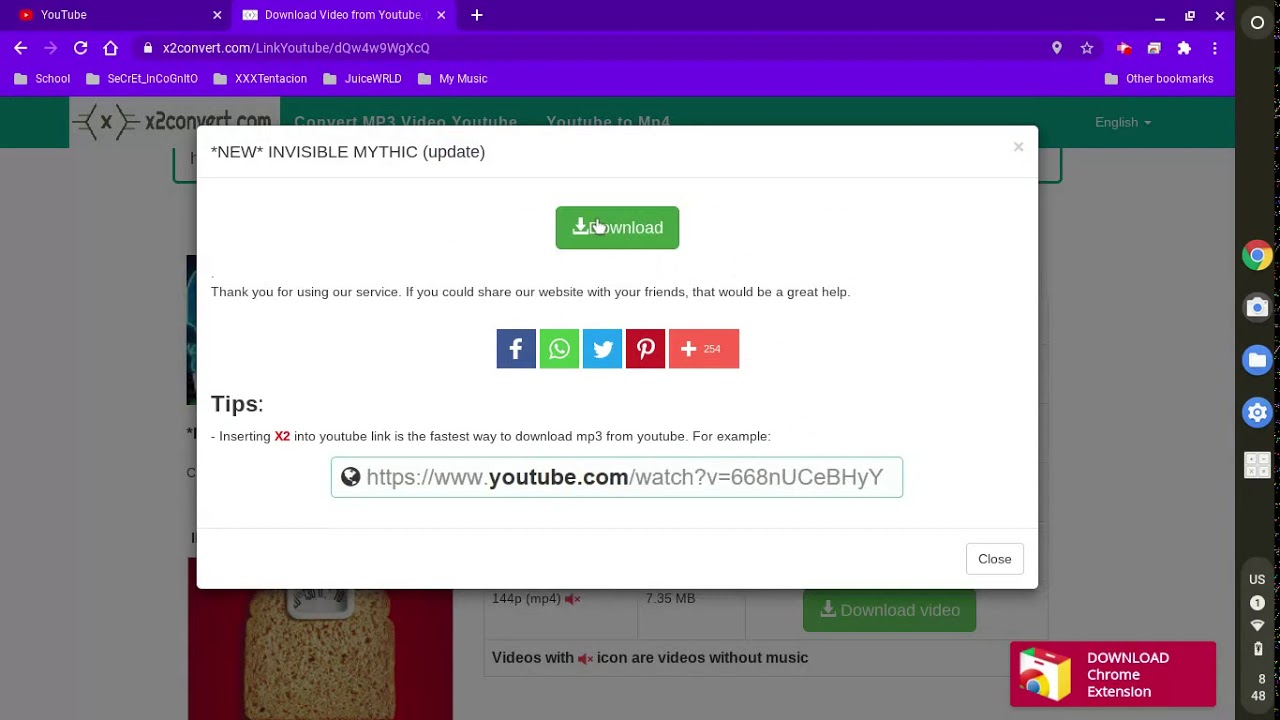Viewport: 1280px width, 720px height.
Task: Open the School bookmarks folder
Action: pos(42,79)
